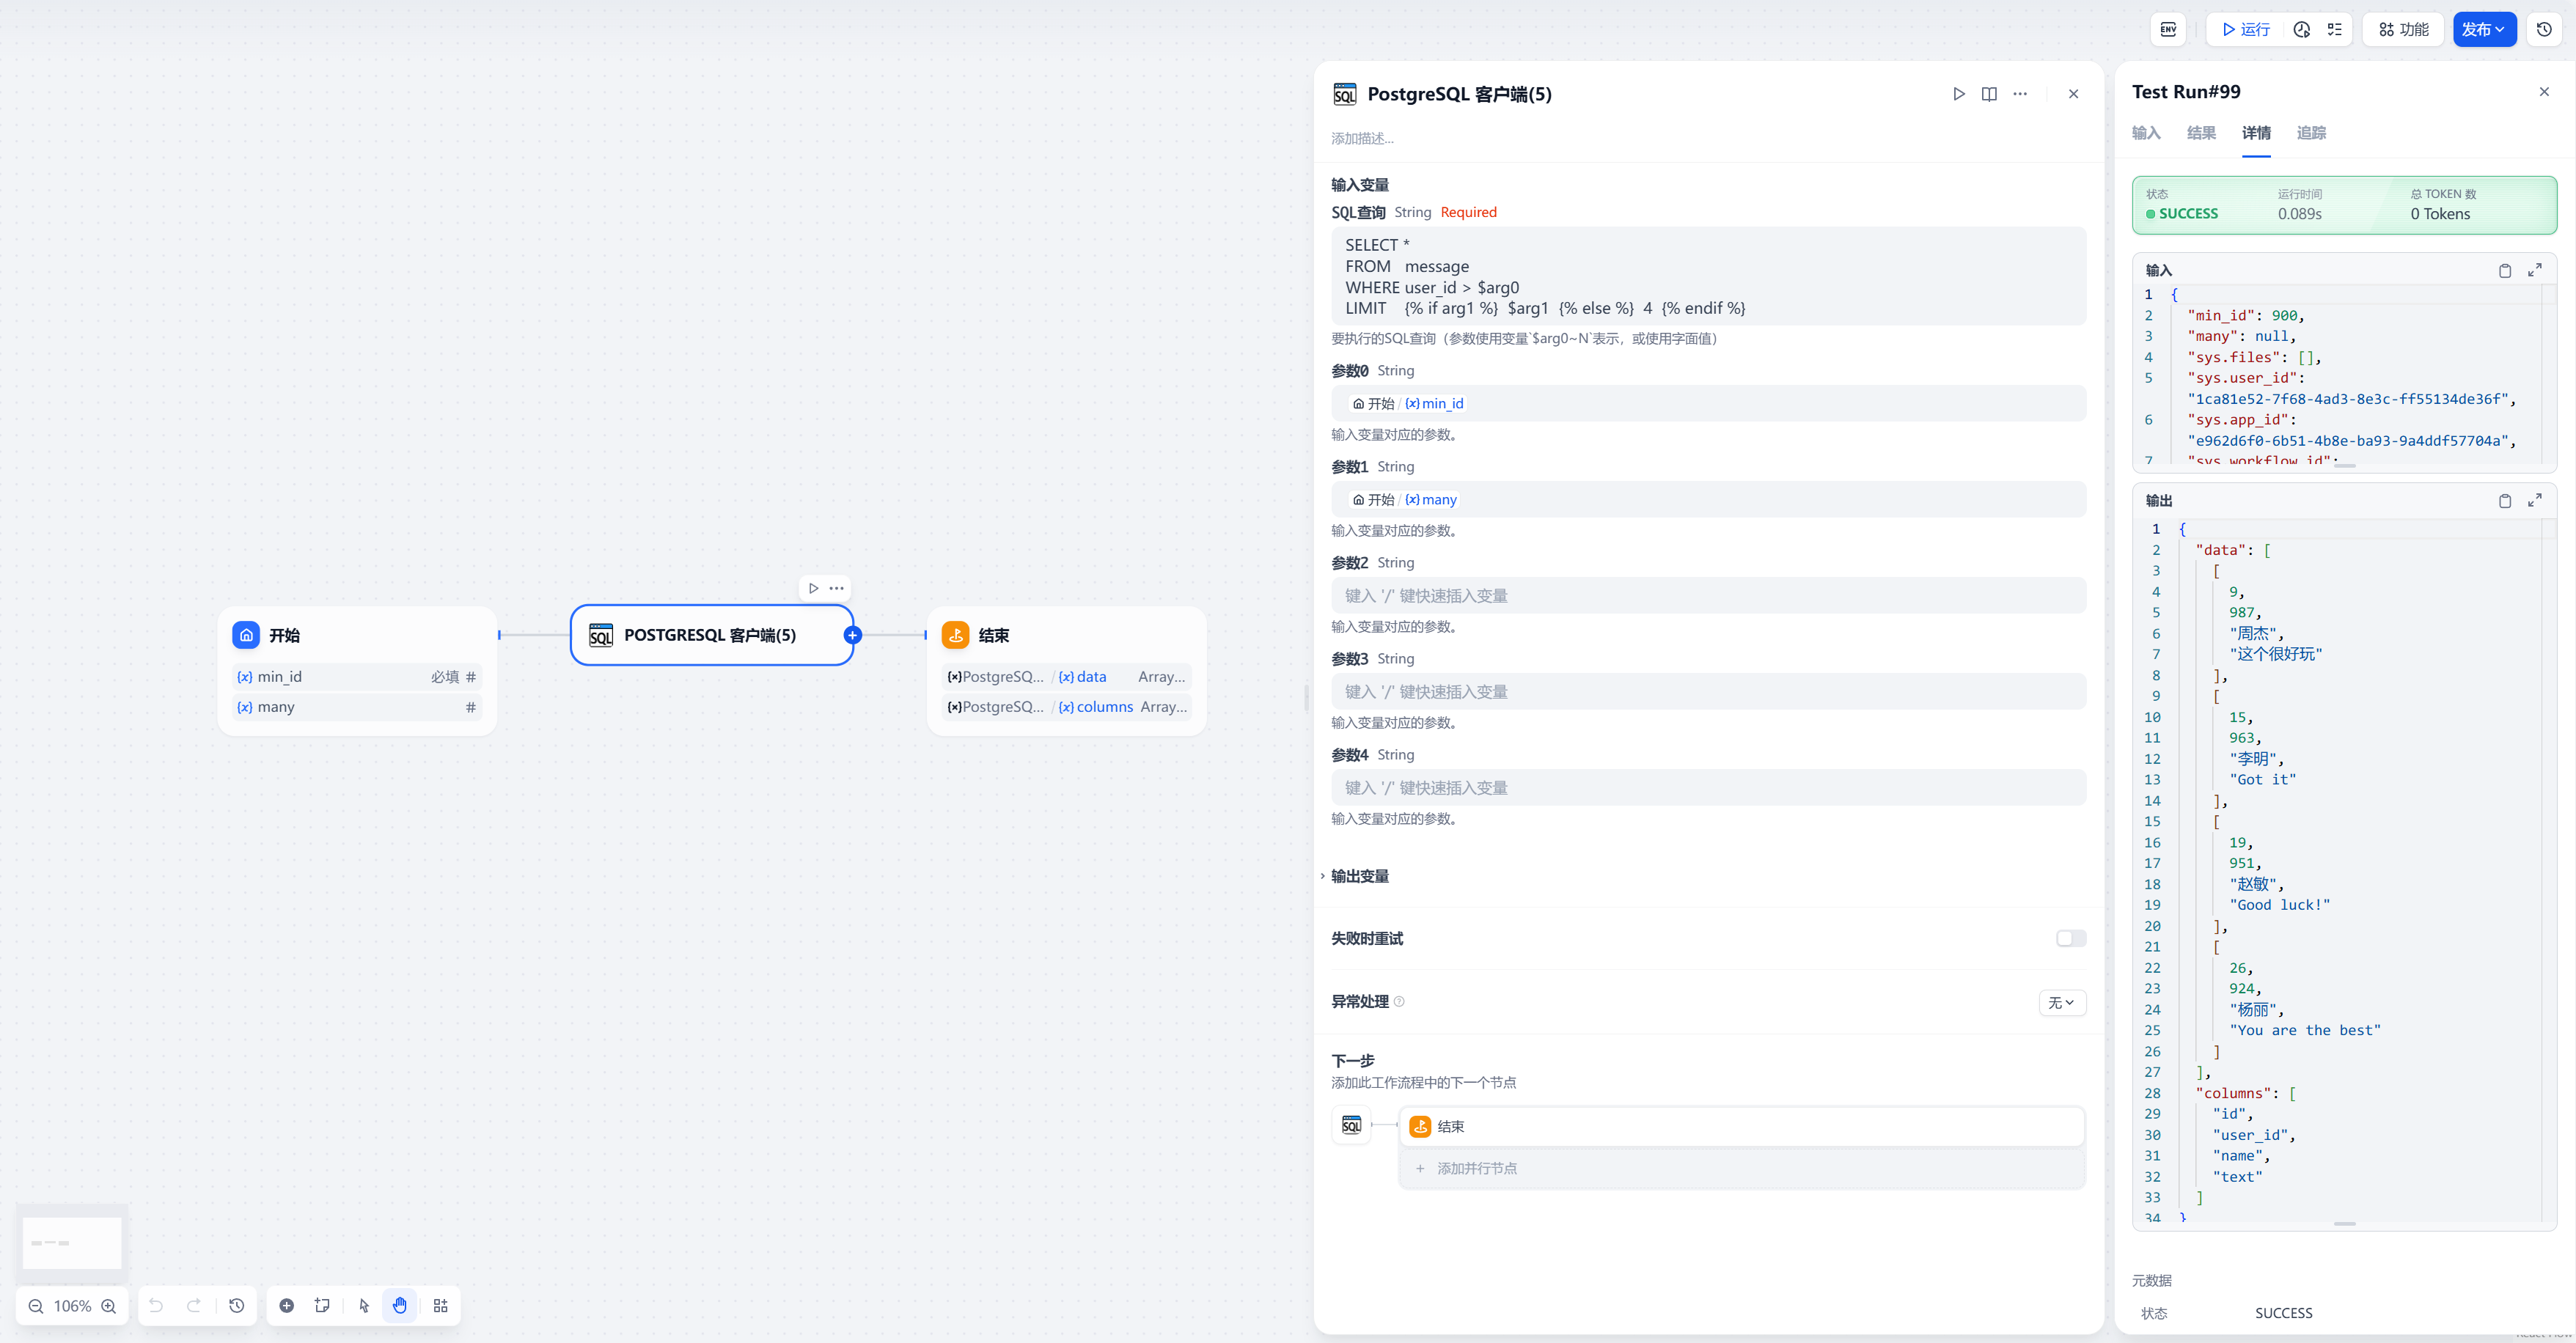Image resolution: width=2576 pixels, height=1343 pixels.
Task: Switch to pointer mode
Action: [x=364, y=1306]
